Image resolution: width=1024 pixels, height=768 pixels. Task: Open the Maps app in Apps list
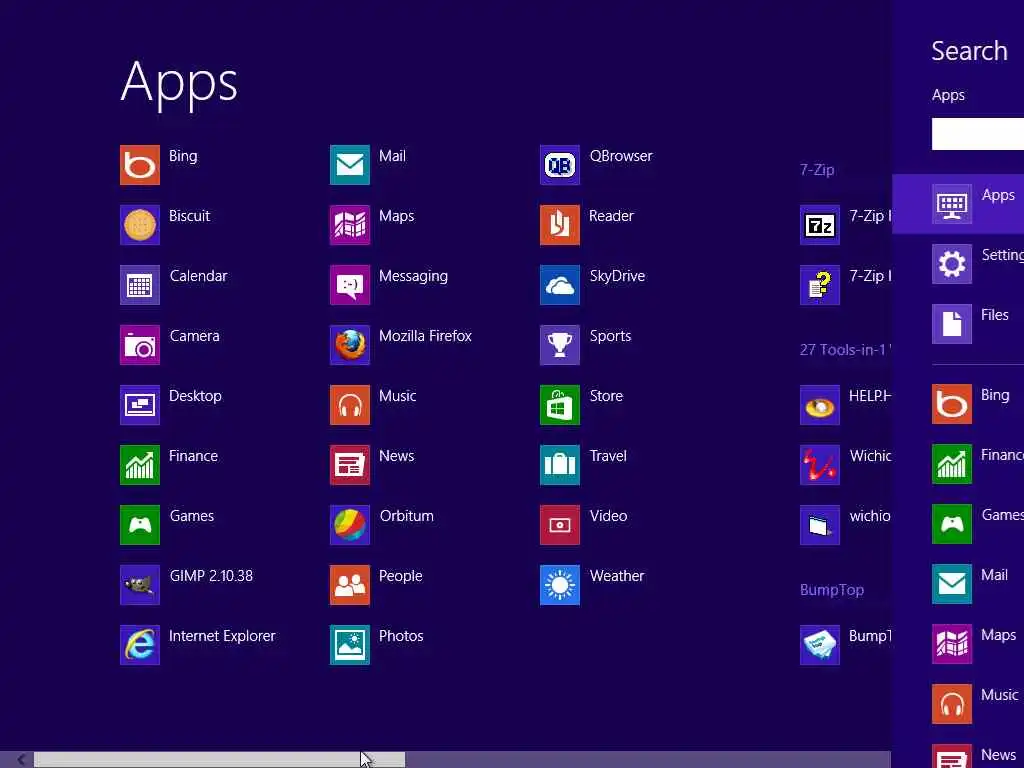click(350, 225)
